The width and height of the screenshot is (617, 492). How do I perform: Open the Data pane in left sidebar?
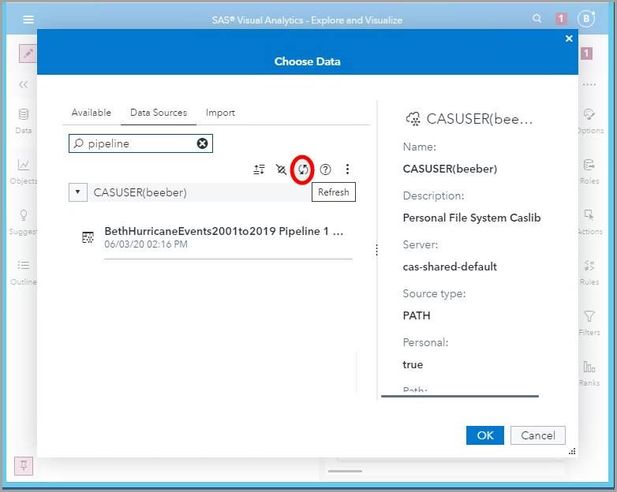(x=23, y=120)
